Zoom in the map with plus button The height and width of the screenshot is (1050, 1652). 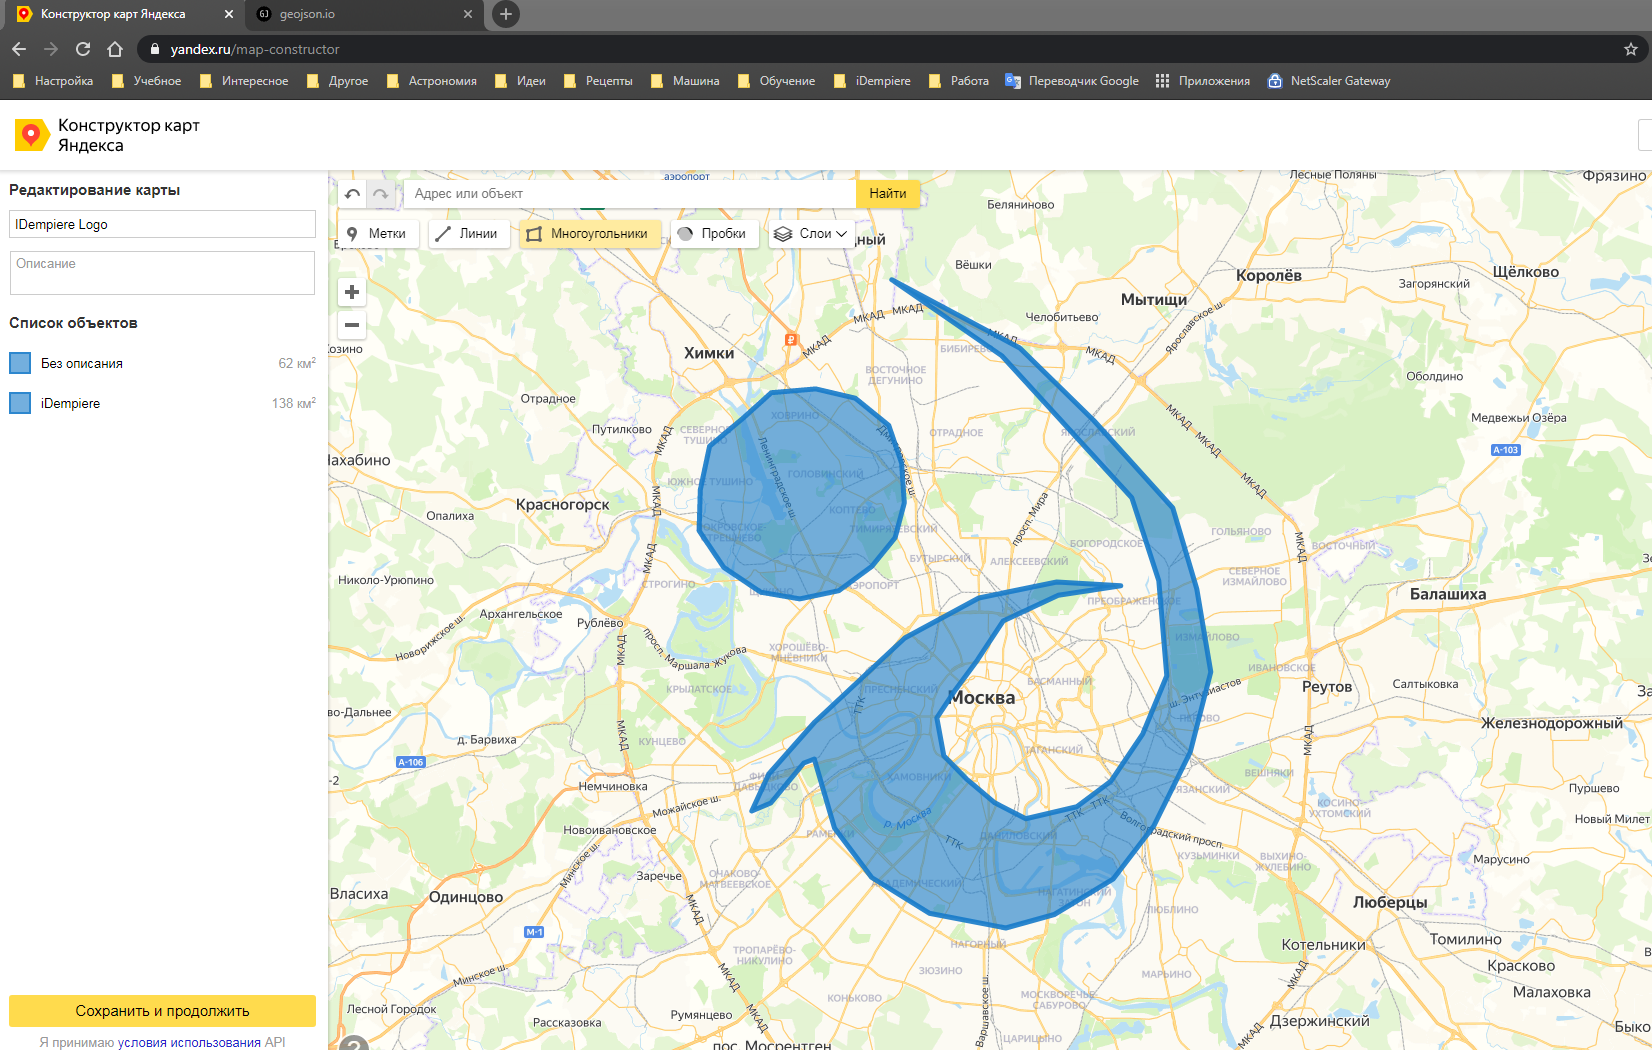click(x=352, y=292)
